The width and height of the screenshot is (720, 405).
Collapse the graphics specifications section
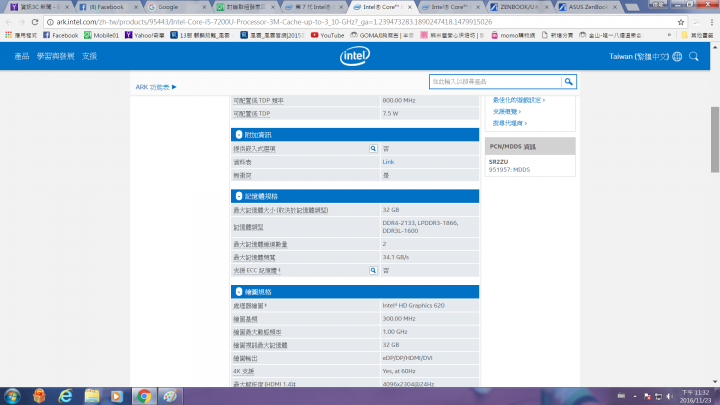(239, 292)
